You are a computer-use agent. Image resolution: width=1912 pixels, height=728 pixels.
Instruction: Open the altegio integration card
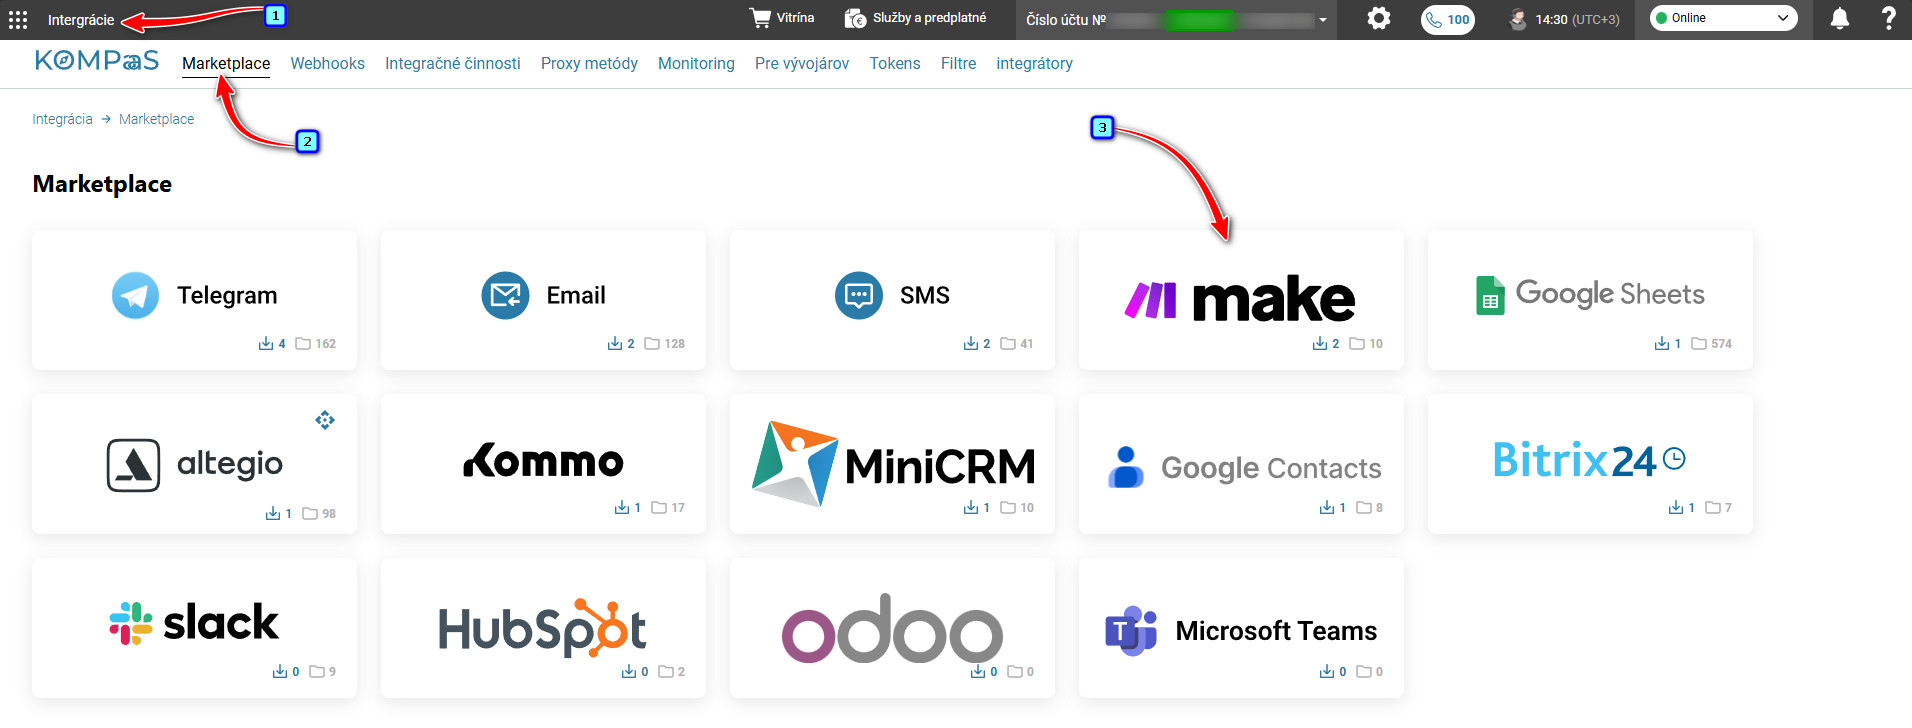[x=194, y=464]
